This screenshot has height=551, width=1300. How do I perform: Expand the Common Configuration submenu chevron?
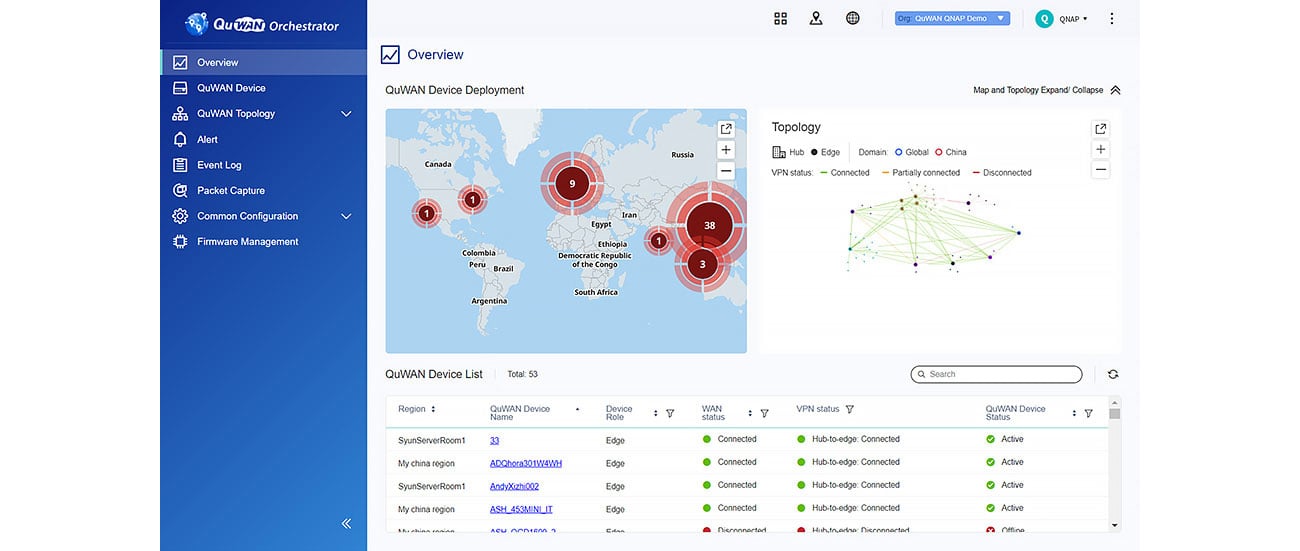click(346, 216)
